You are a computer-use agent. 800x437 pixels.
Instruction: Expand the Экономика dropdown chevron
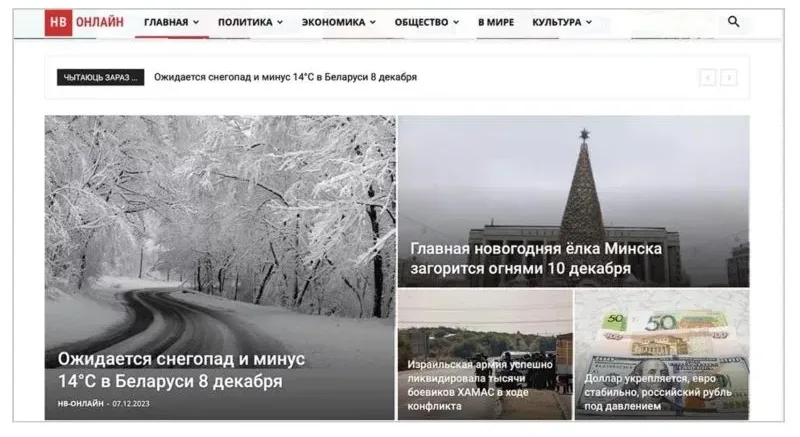click(373, 22)
